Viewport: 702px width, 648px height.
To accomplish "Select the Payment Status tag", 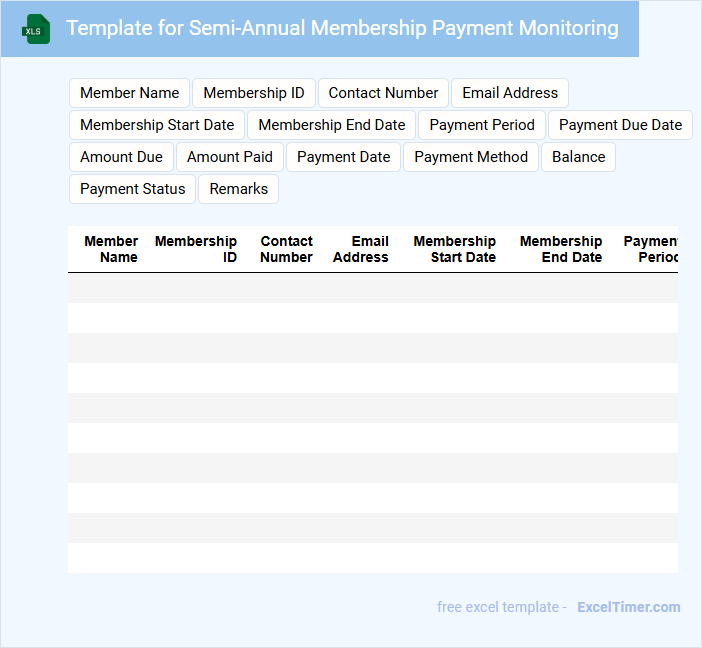I will point(133,189).
